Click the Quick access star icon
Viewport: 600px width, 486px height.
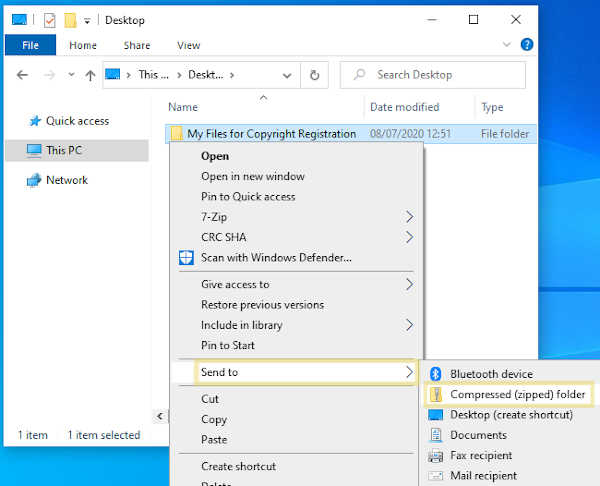coord(35,121)
